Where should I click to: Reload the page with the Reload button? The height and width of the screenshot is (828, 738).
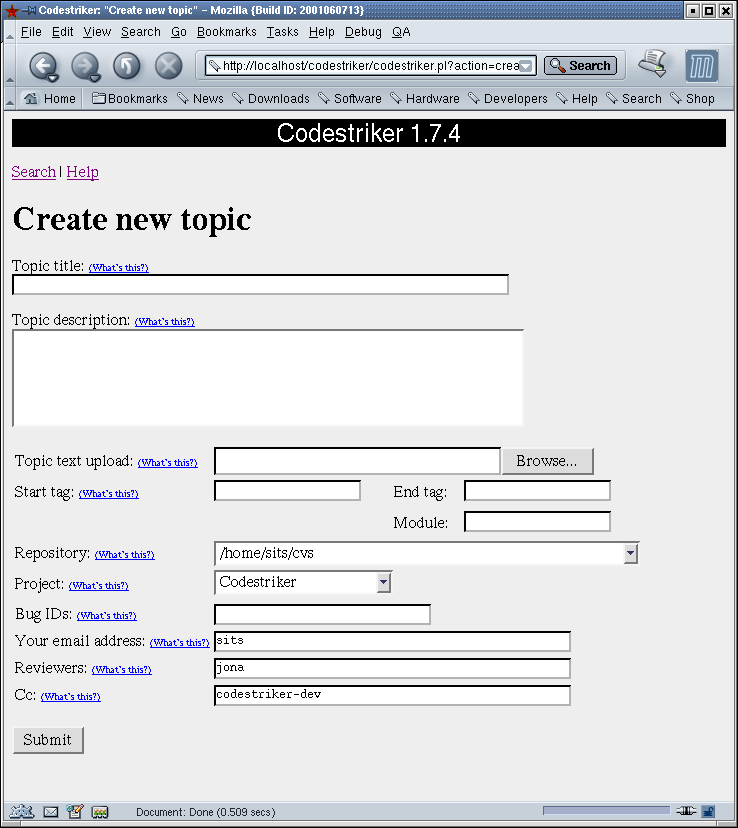pos(126,66)
